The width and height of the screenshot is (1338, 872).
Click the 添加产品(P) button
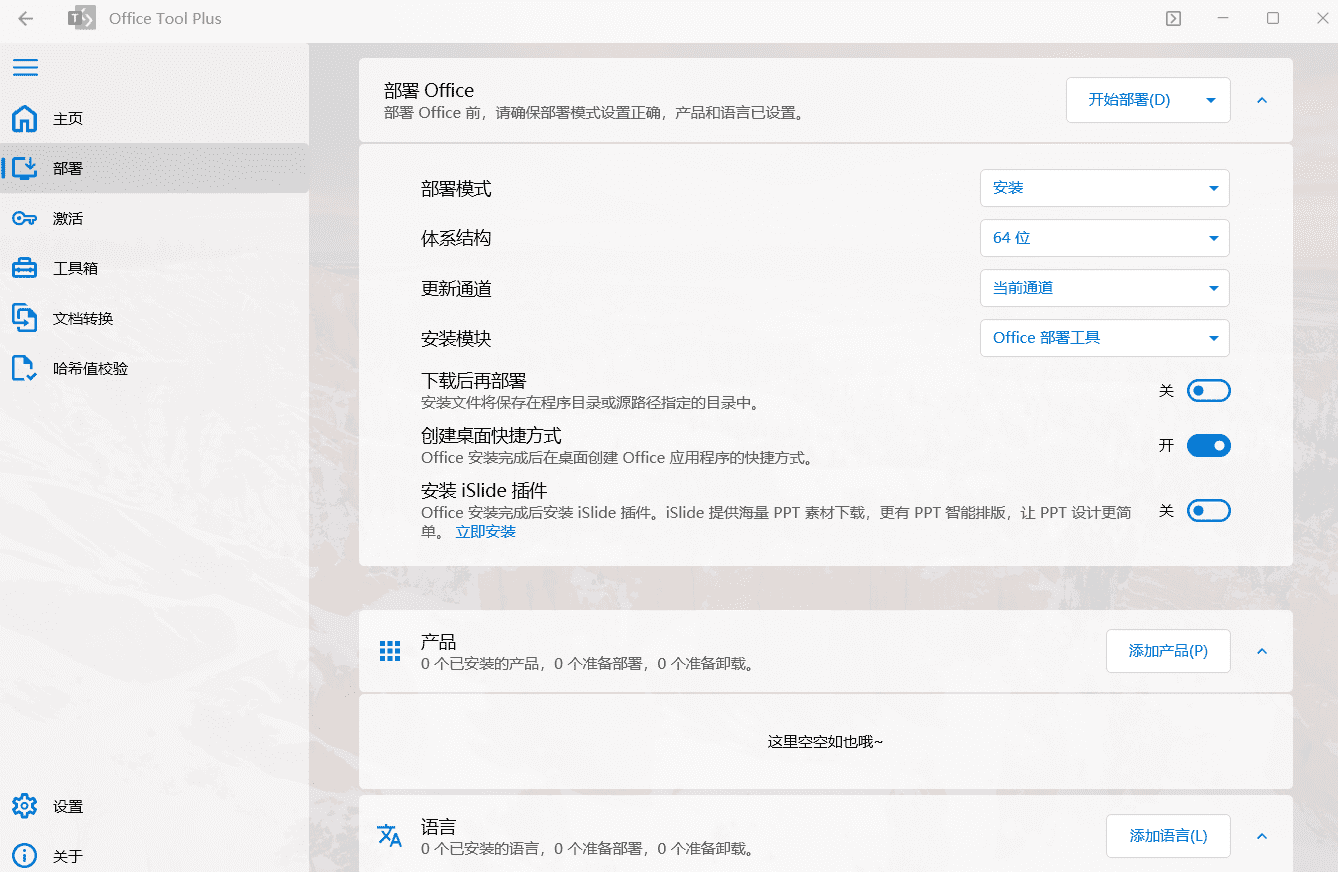click(1168, 651)
